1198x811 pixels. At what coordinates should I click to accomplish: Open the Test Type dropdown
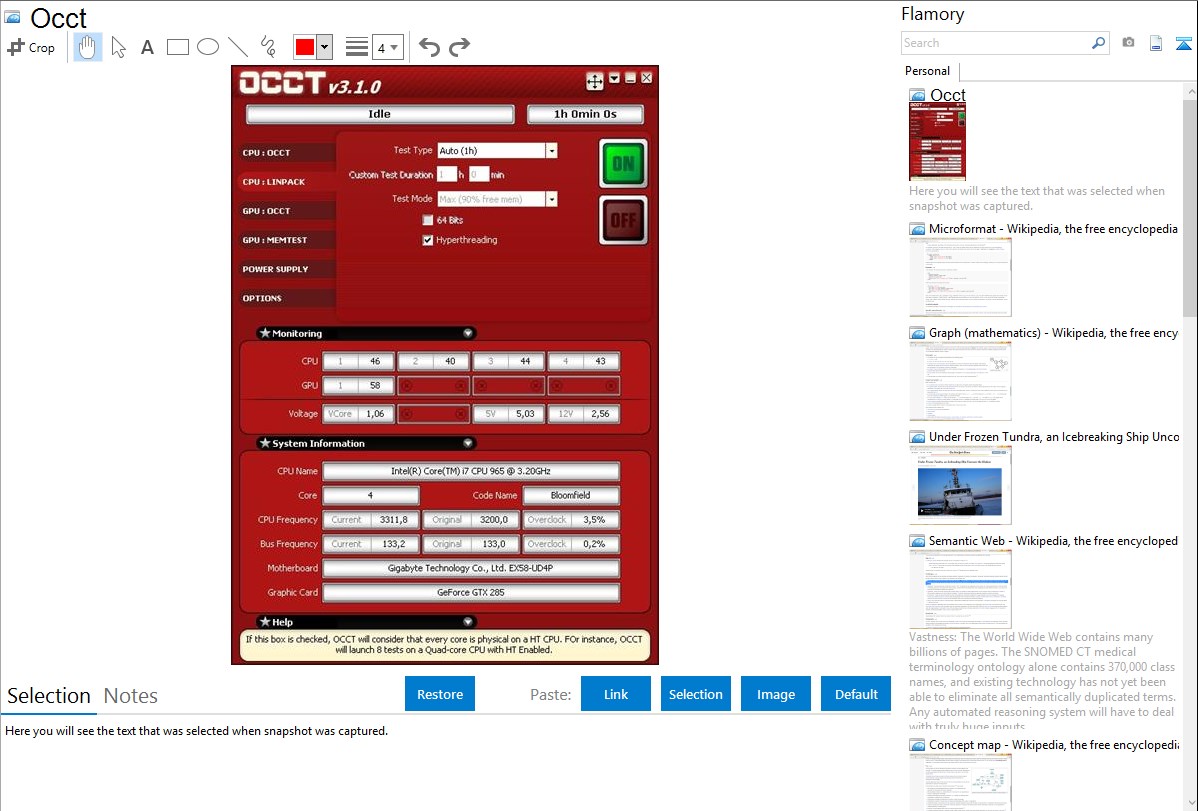[x=551, y=151]
